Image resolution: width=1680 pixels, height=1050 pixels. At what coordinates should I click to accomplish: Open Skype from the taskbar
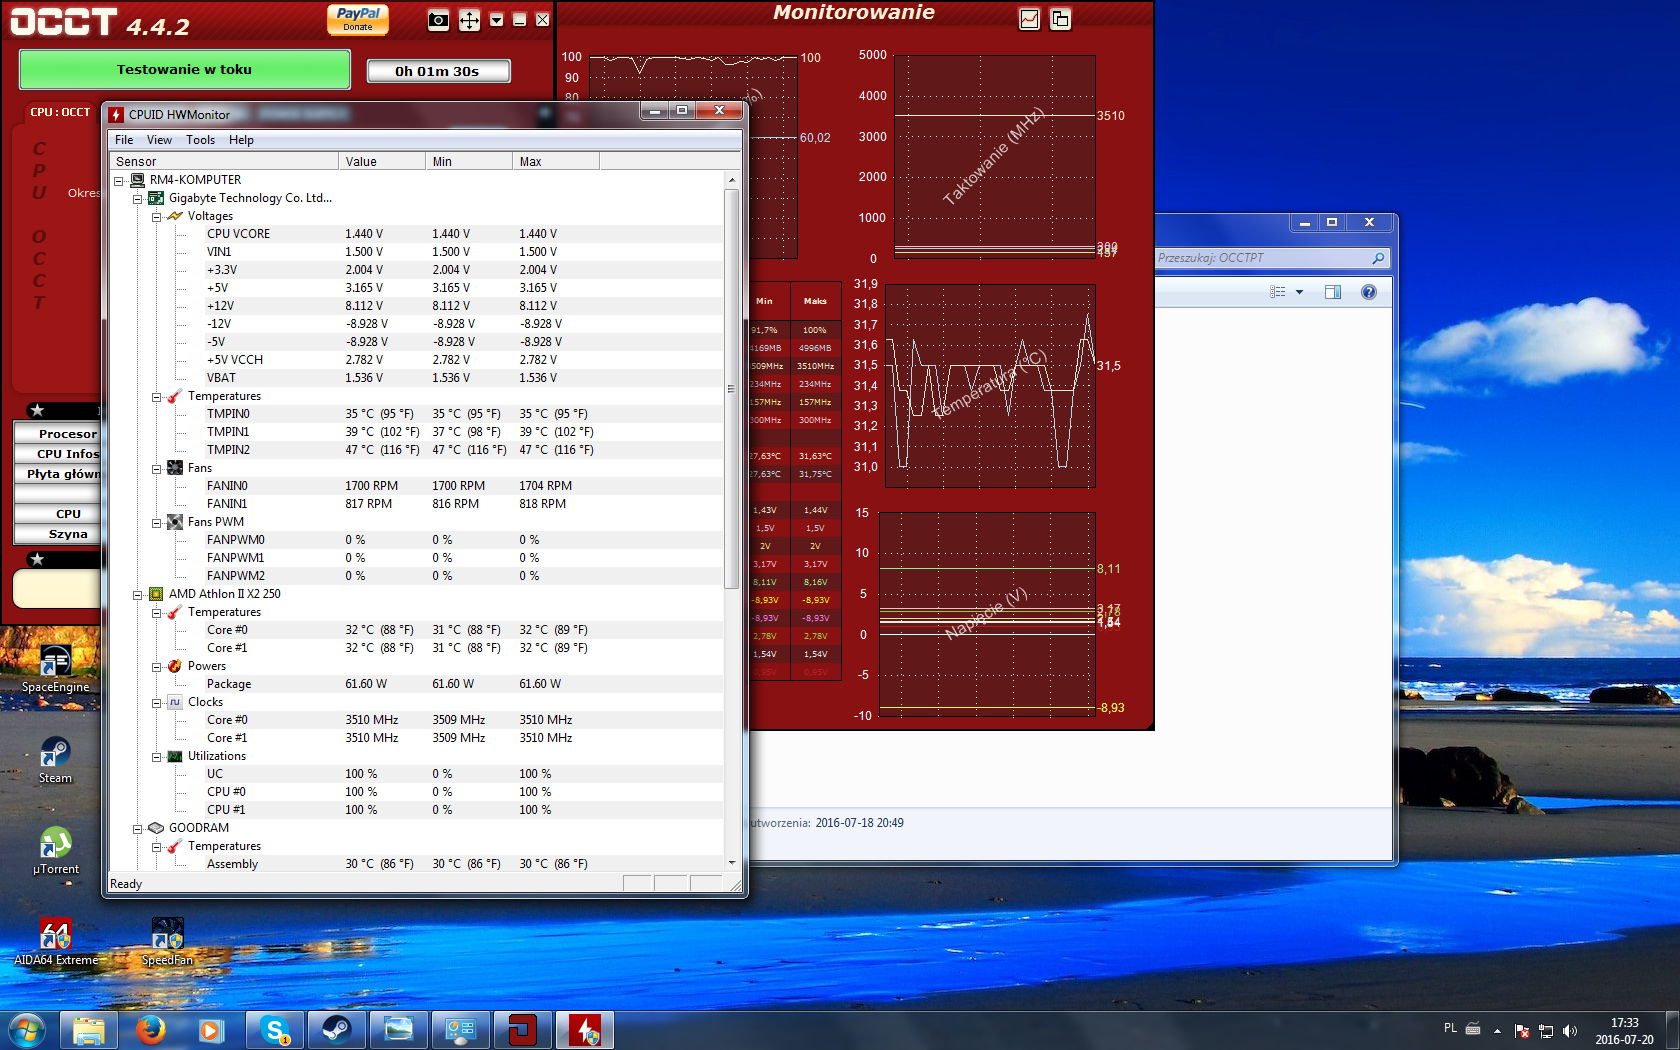click(x=275, y=1030)
